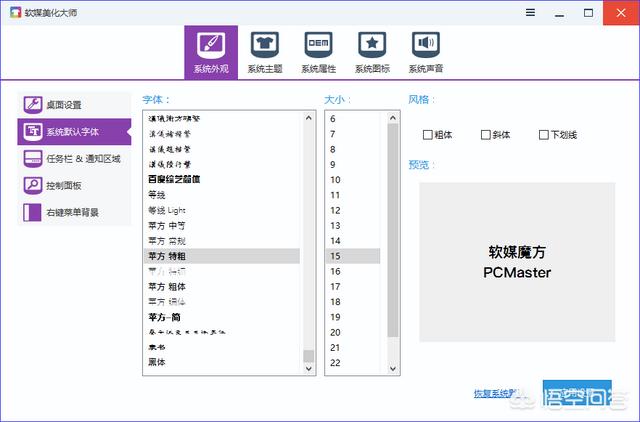The image size is (640, 422).
Task: Click font list scroll down arrow
Action: coord(308,368)
